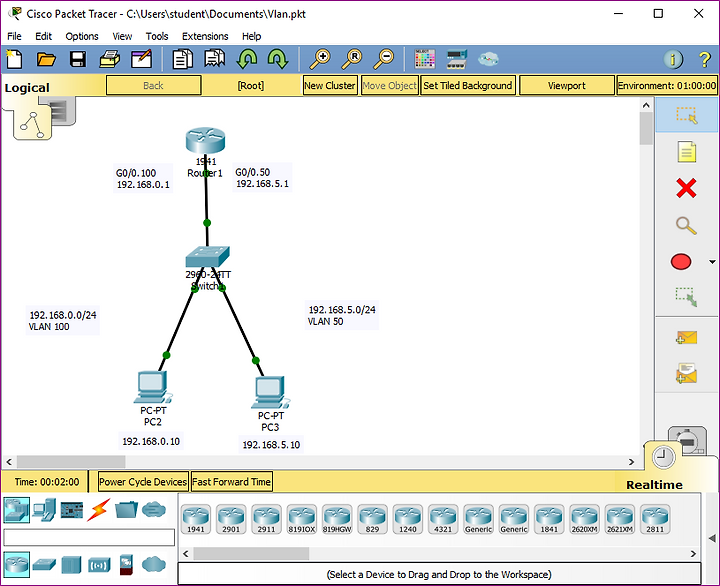This screenshot has width=720, height=586.
Task: Click the Zoom Out magnifier
Action: coord(383,59)
